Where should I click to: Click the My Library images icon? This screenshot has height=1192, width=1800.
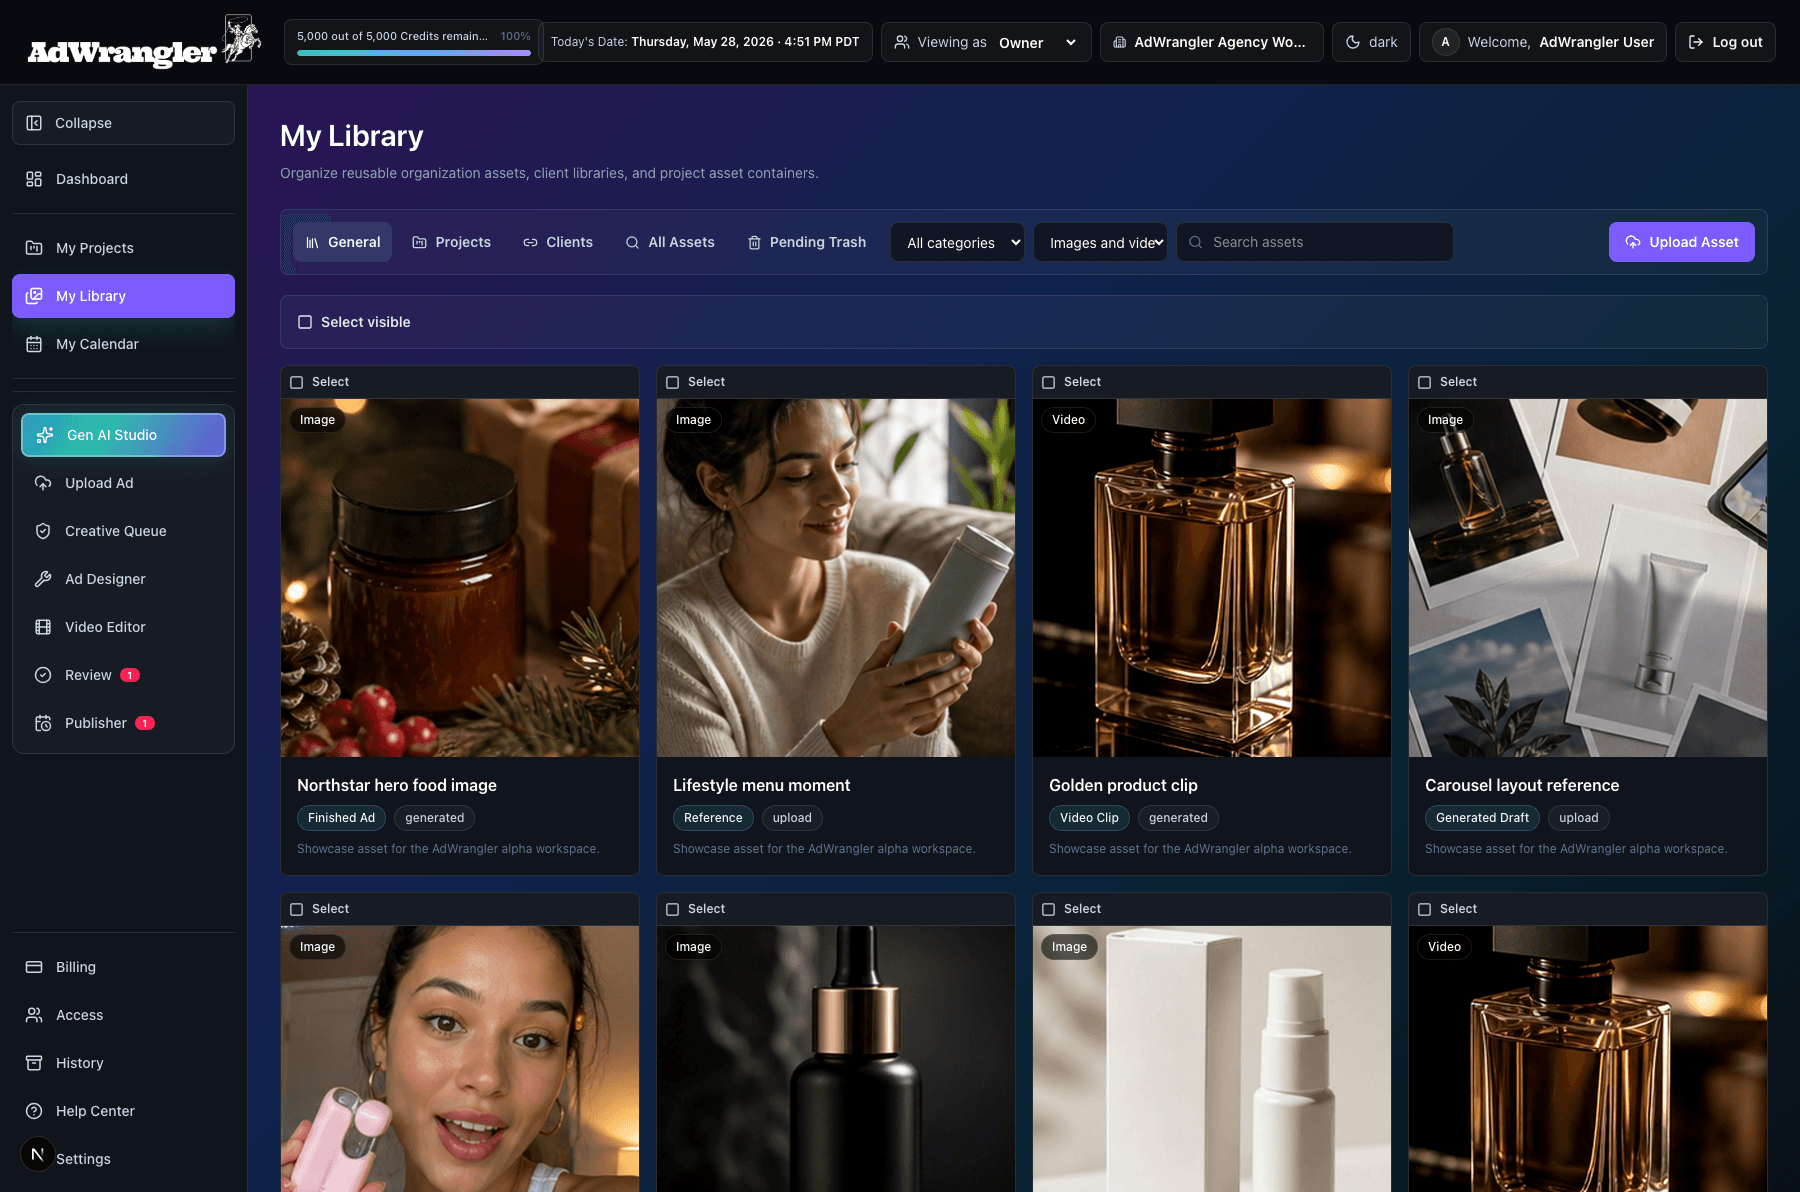click(x=34, y=296)
